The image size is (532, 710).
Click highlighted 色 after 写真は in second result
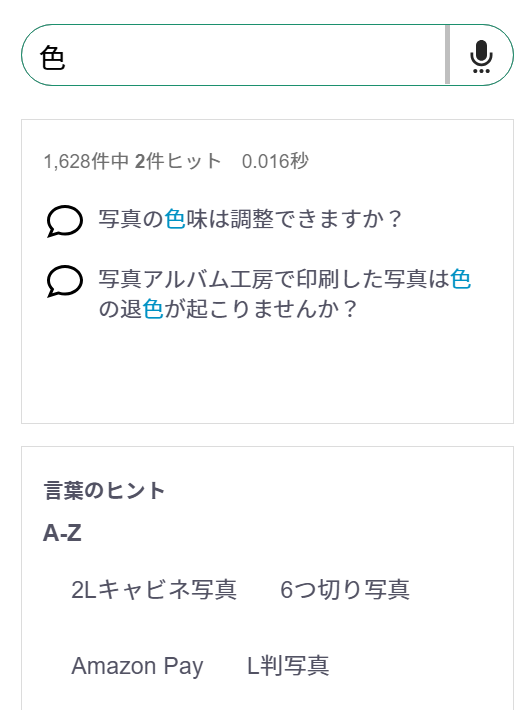pos(461,278)
